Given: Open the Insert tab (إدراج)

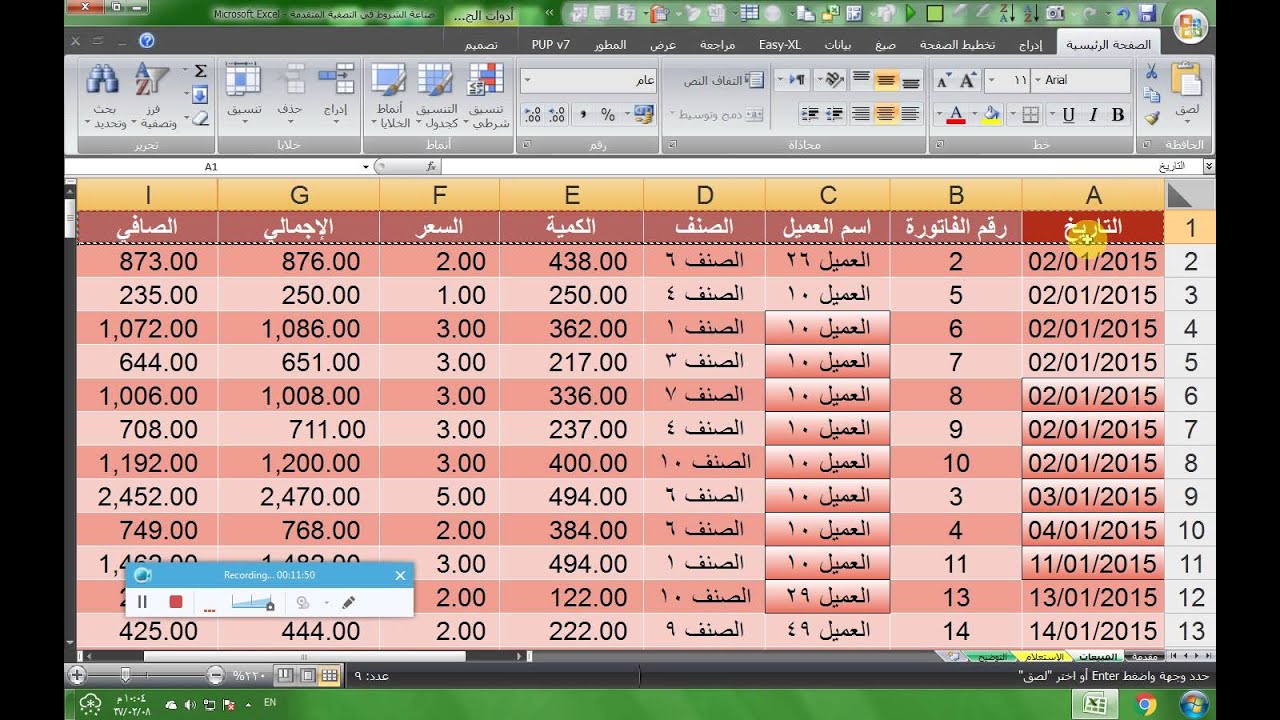Looking at the screenshot, I should click(1030, 45).
